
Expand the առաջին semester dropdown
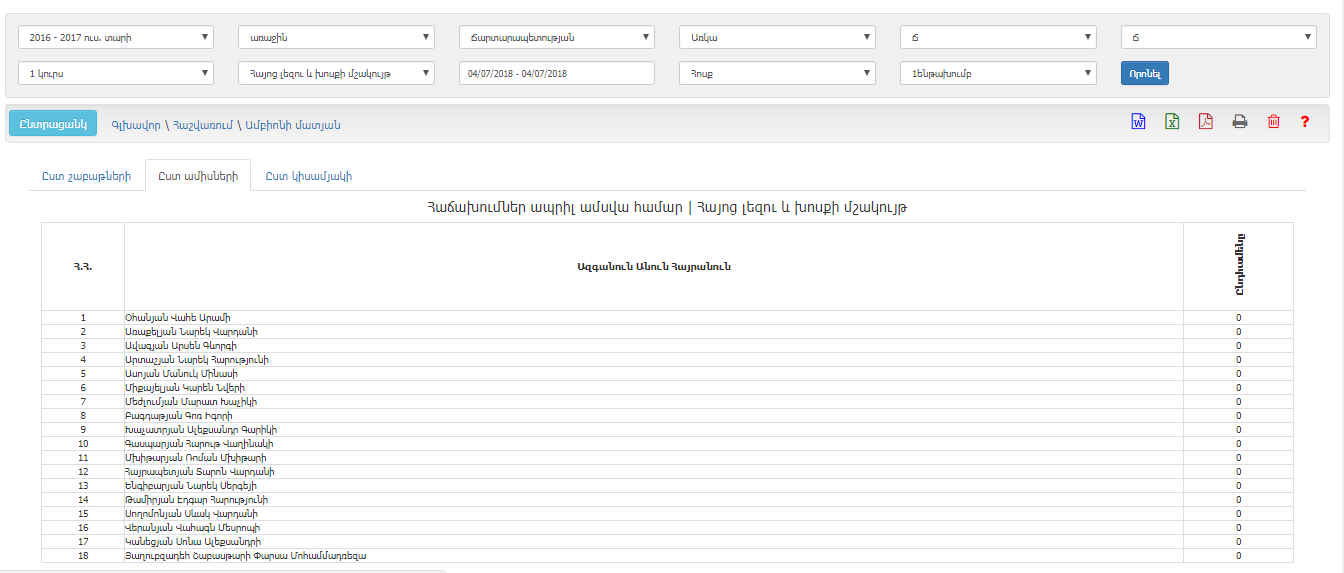coord(336,38)
